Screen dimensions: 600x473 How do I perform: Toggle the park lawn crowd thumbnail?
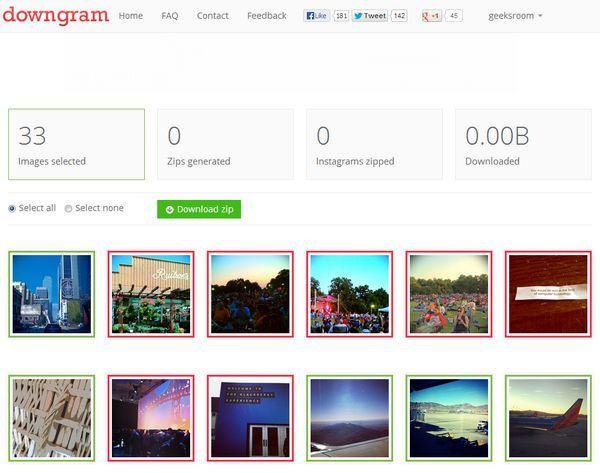click(x=449, y=294)
